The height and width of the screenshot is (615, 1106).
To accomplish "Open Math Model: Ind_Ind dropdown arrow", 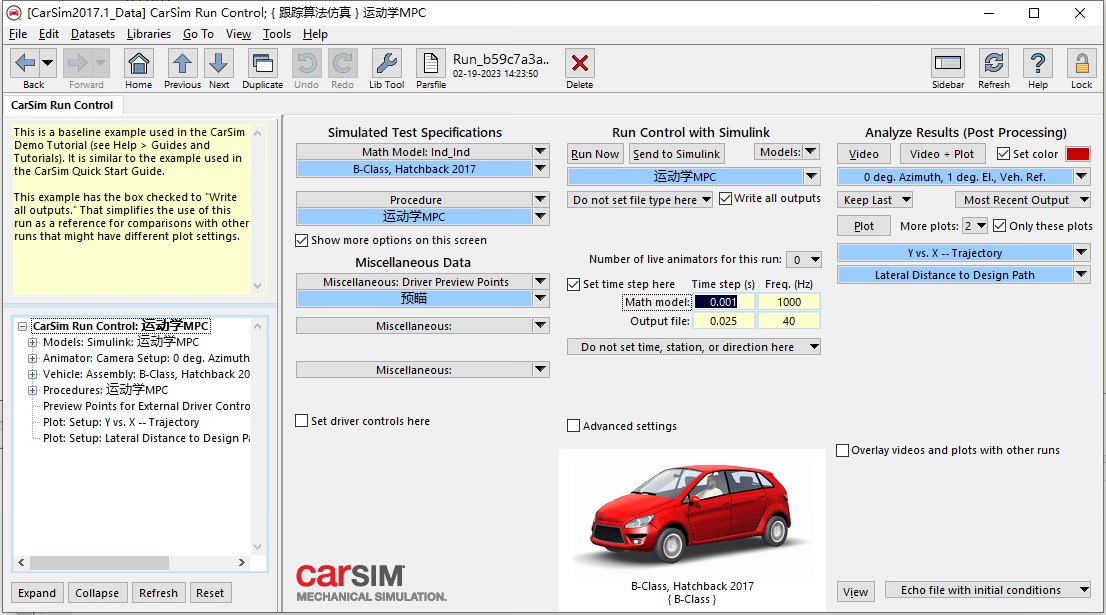I will tap(540, 152).
